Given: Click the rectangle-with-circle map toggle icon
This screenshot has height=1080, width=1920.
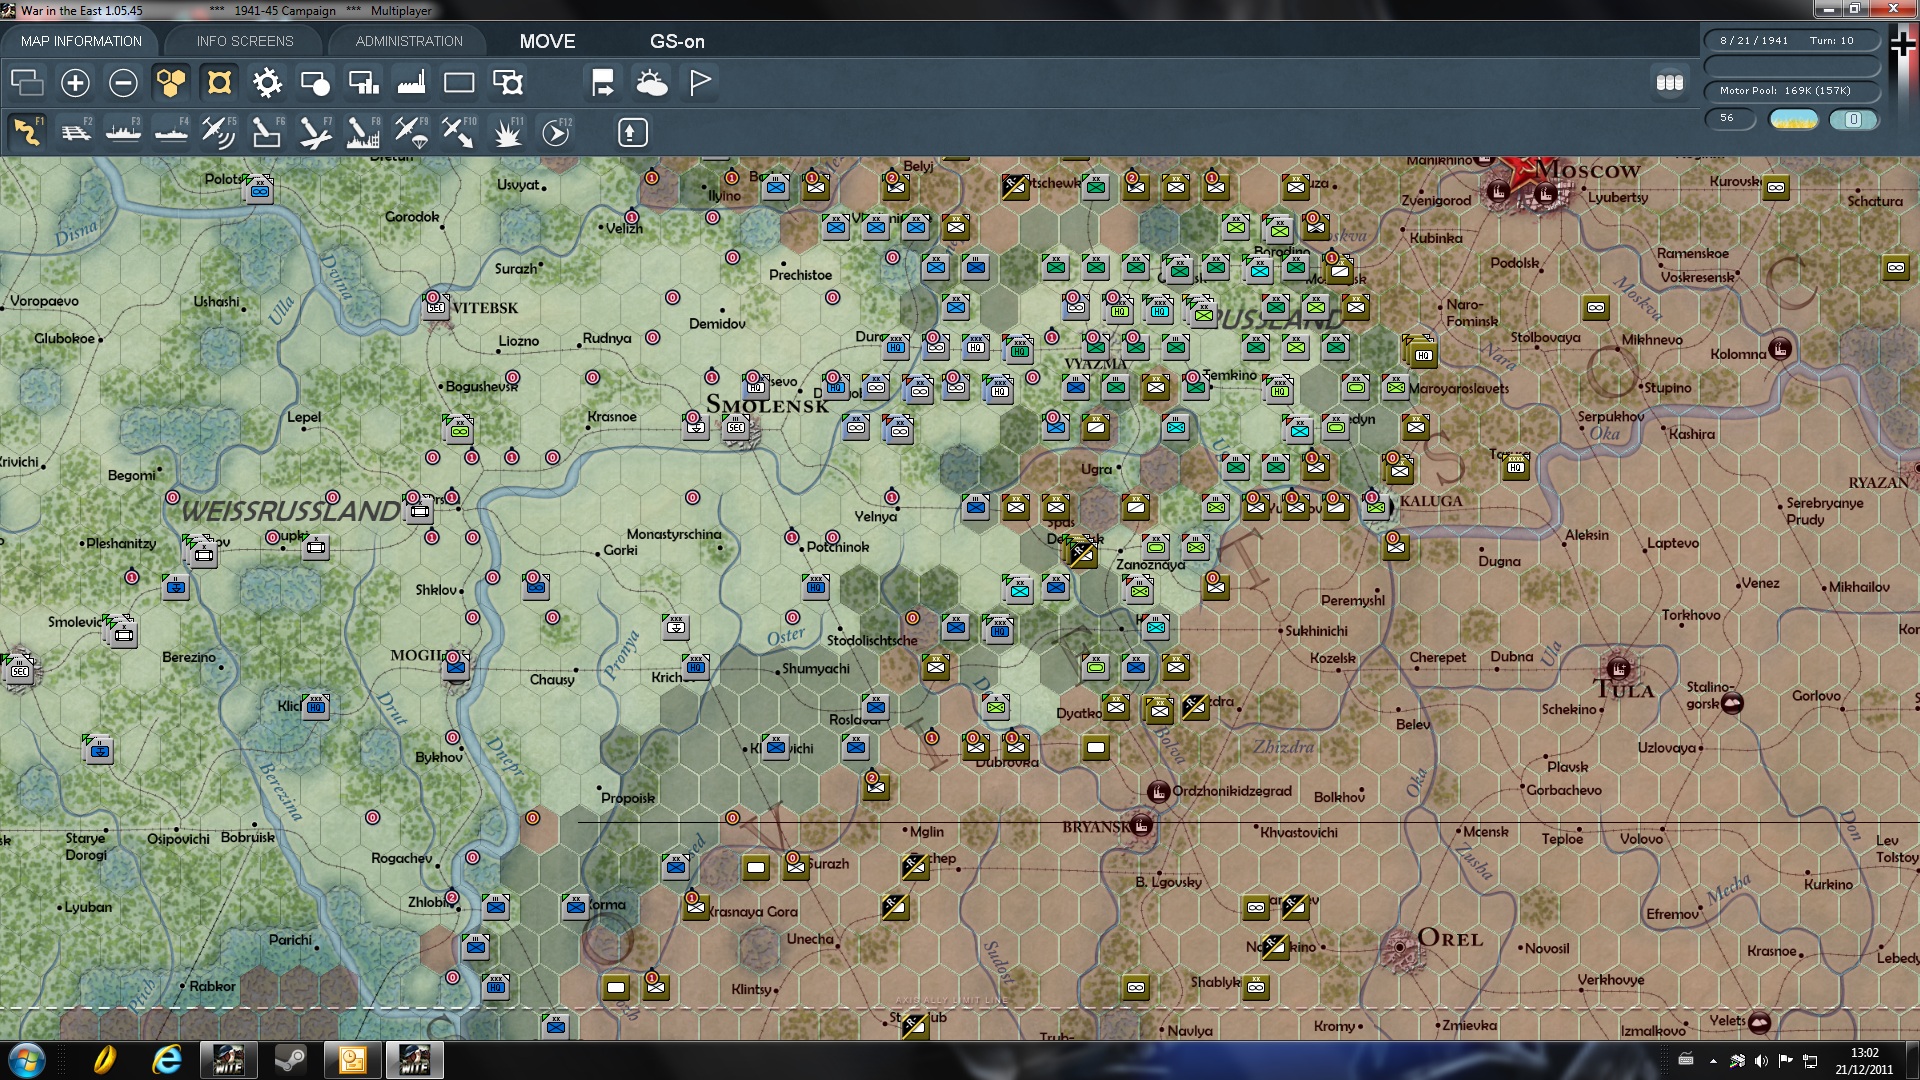Looking at the screenshot, I should pyautogui.click(x=315, y=83).
